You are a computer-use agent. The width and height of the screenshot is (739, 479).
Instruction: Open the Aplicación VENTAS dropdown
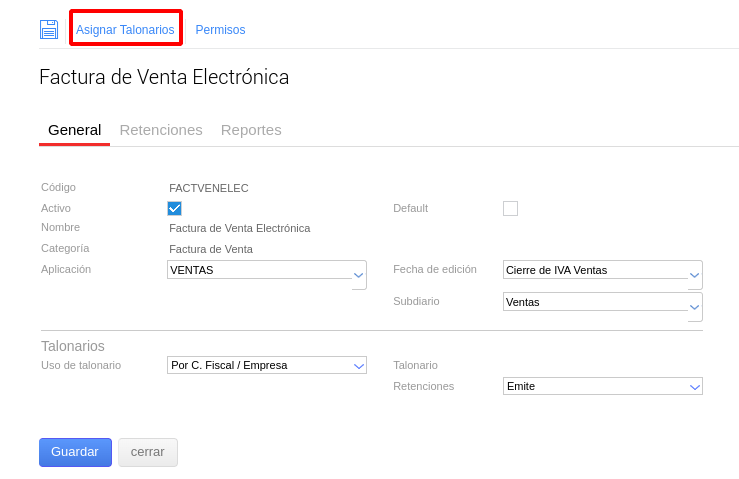pyautogui.click(x=260, y=270)
